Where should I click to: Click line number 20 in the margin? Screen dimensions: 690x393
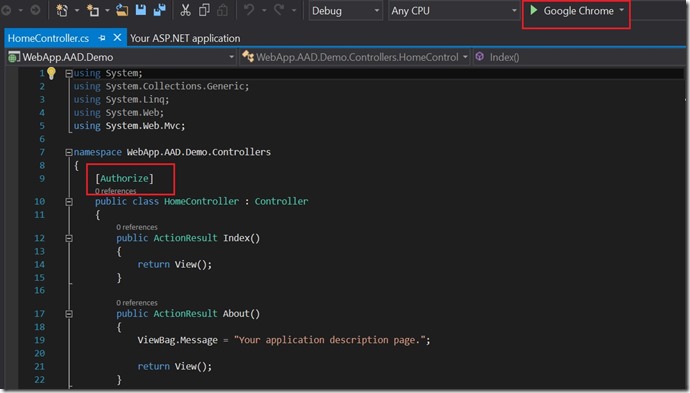[40, 353]
